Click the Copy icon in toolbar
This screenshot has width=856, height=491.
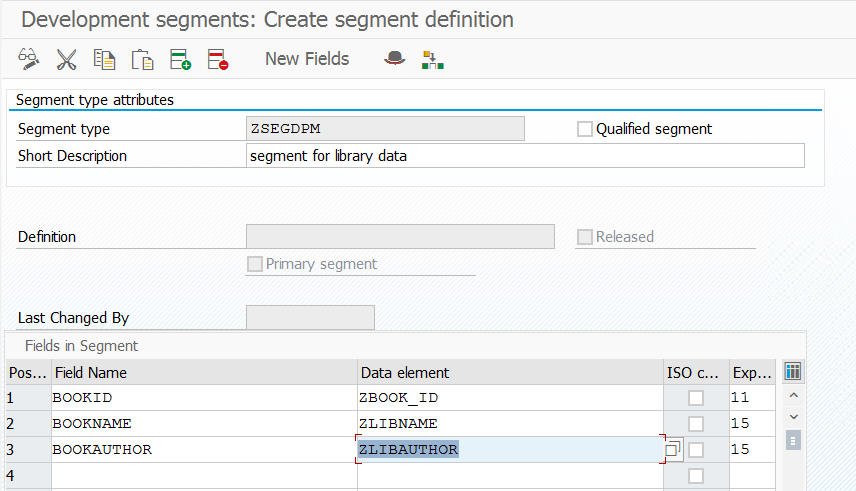point(104,60)
